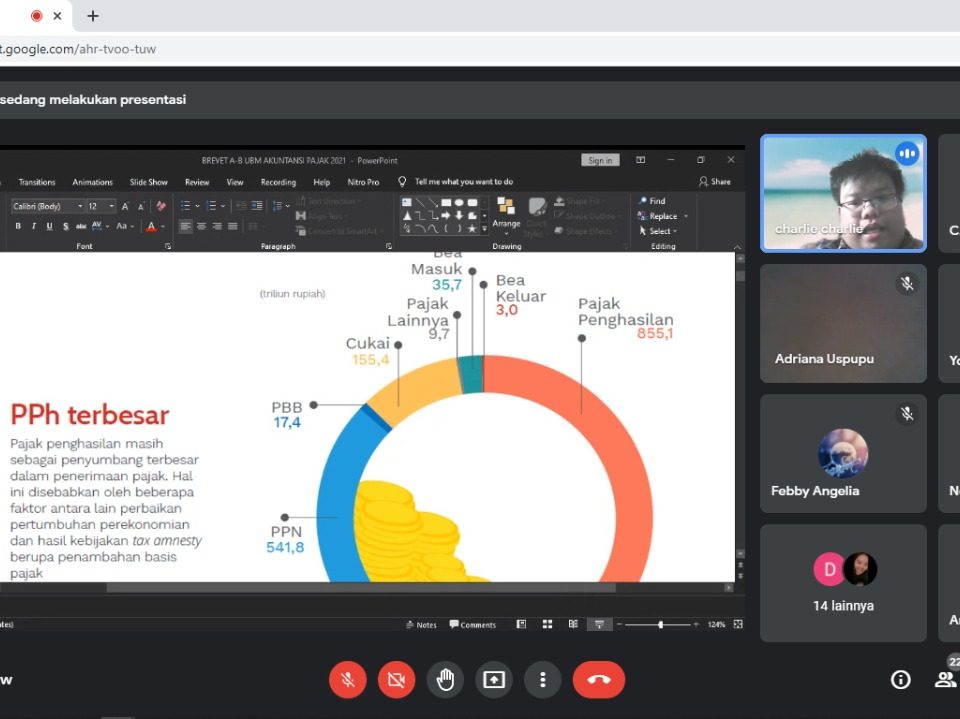
Task: Open the Recording ribbon tab
Action: tap(278, 182)
